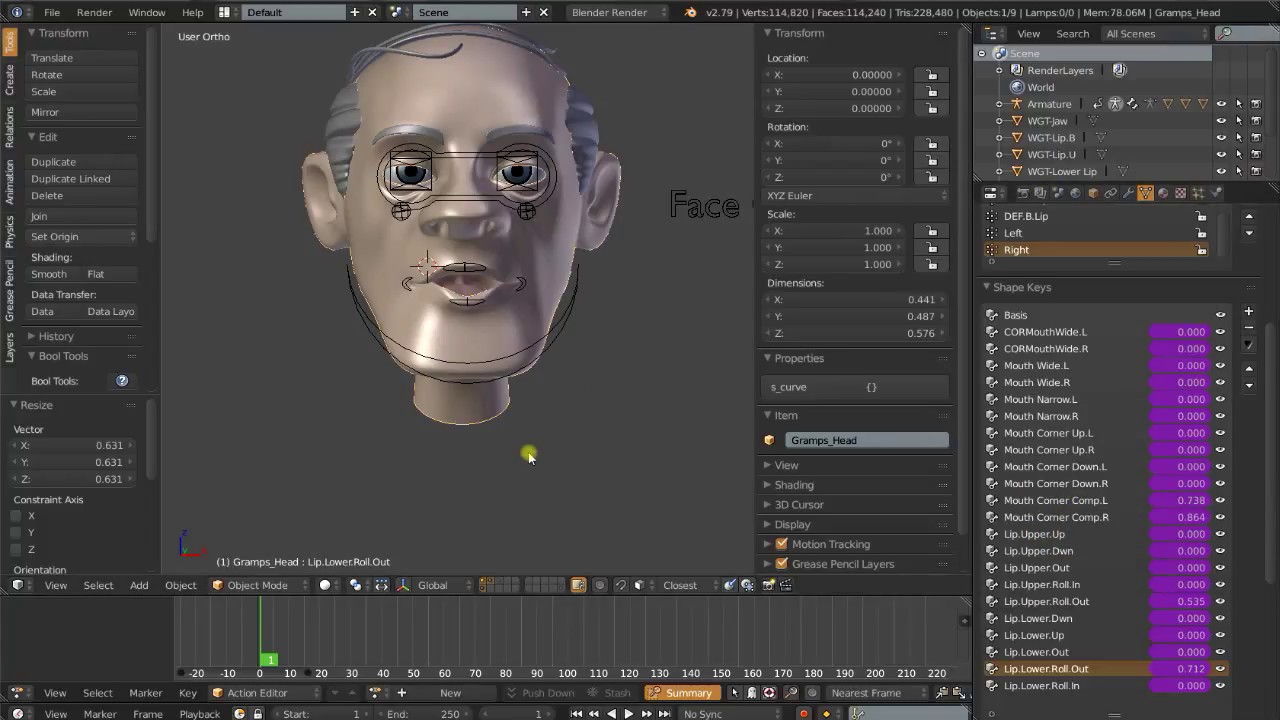
Task: Open the Scene properties tab icon
Action: point(1058,193)
